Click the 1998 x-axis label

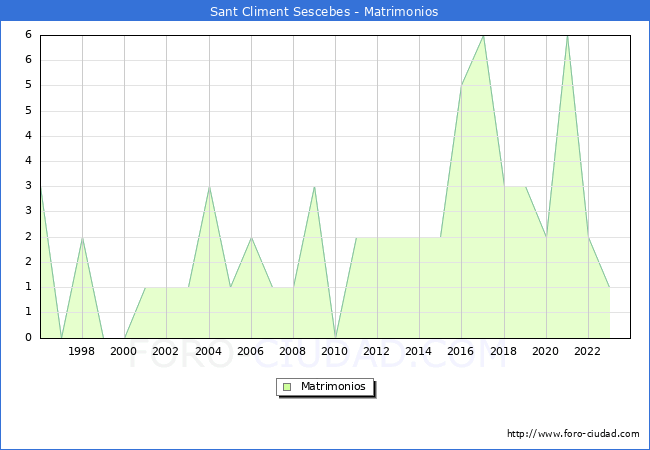pyautogui.click(x=81, y=351)
